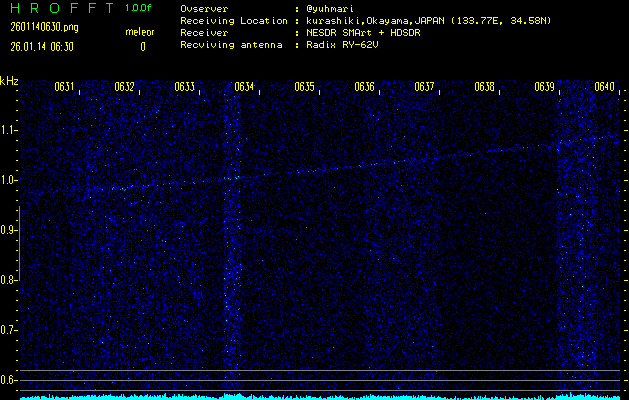Click the 0631 time marker
The height and width of the screenshot is (400, 629).
(64, 87)
